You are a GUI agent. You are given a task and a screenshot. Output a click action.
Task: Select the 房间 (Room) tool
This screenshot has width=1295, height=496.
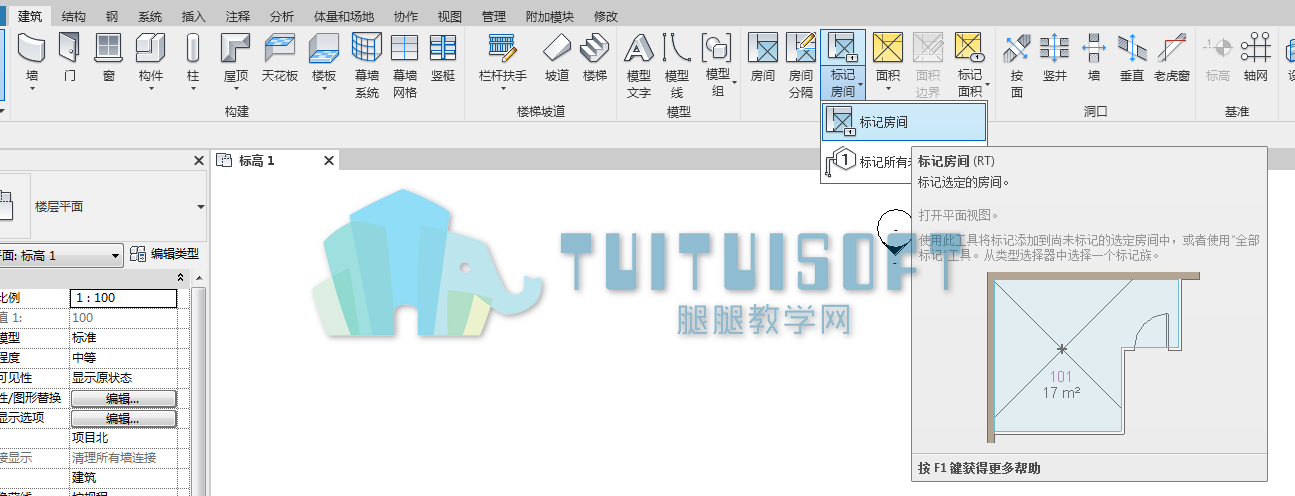(763, 57)
